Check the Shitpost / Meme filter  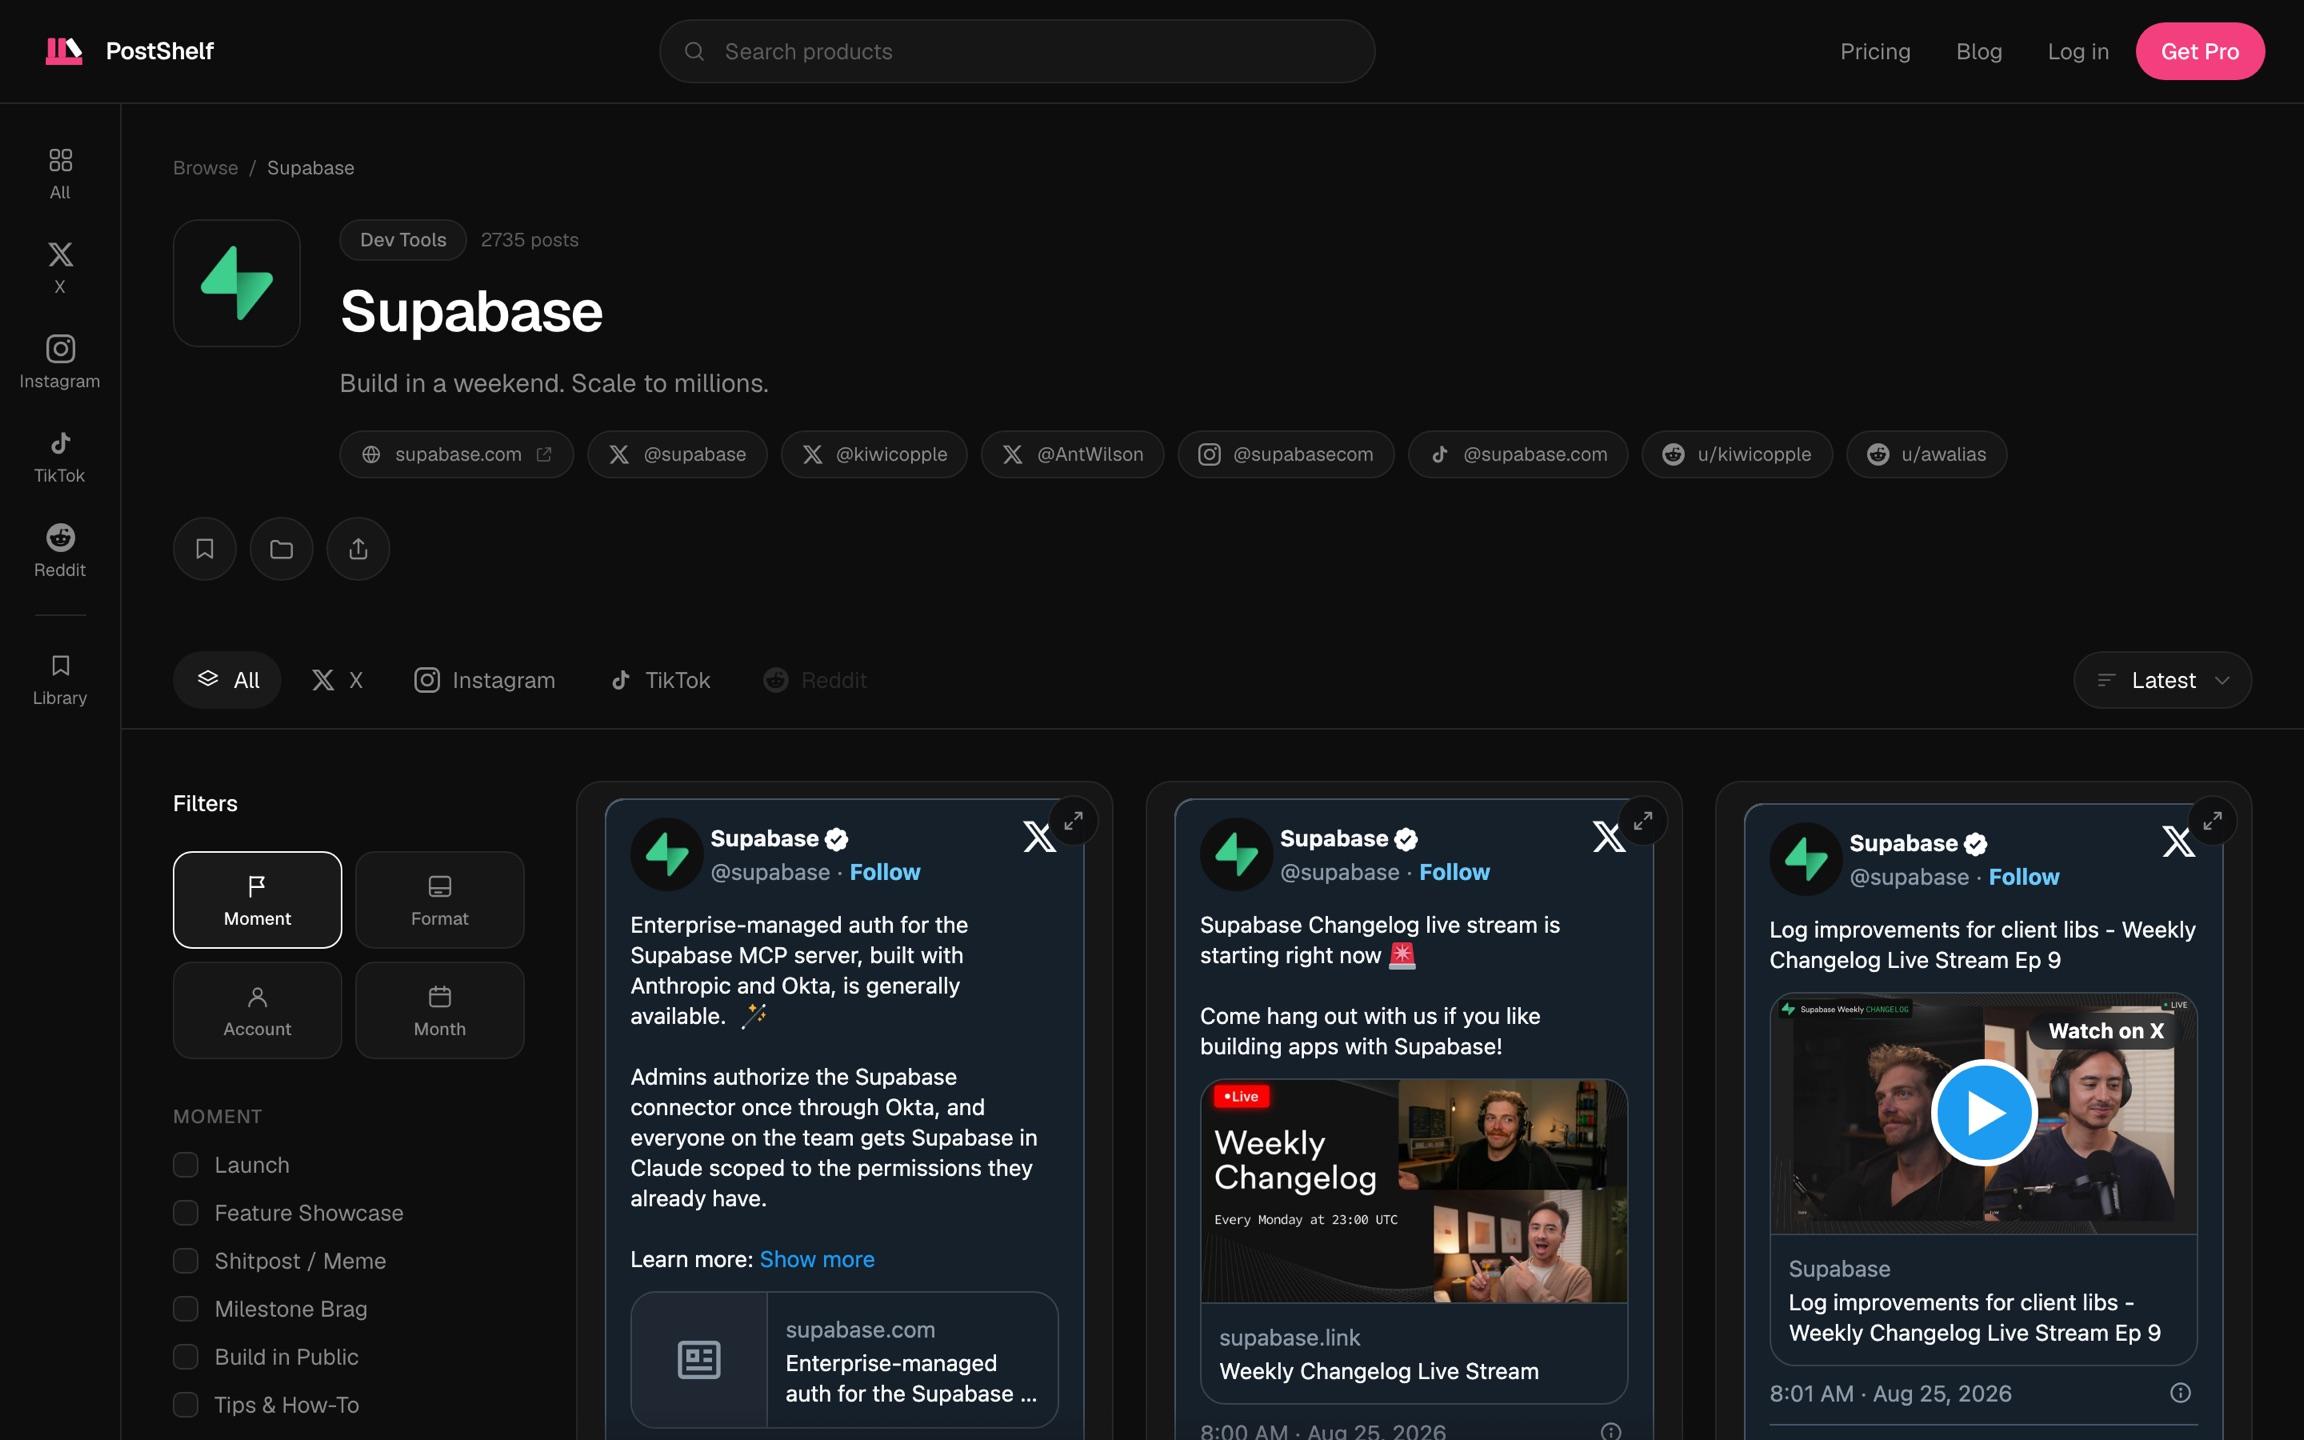(x=186, y=1261)
